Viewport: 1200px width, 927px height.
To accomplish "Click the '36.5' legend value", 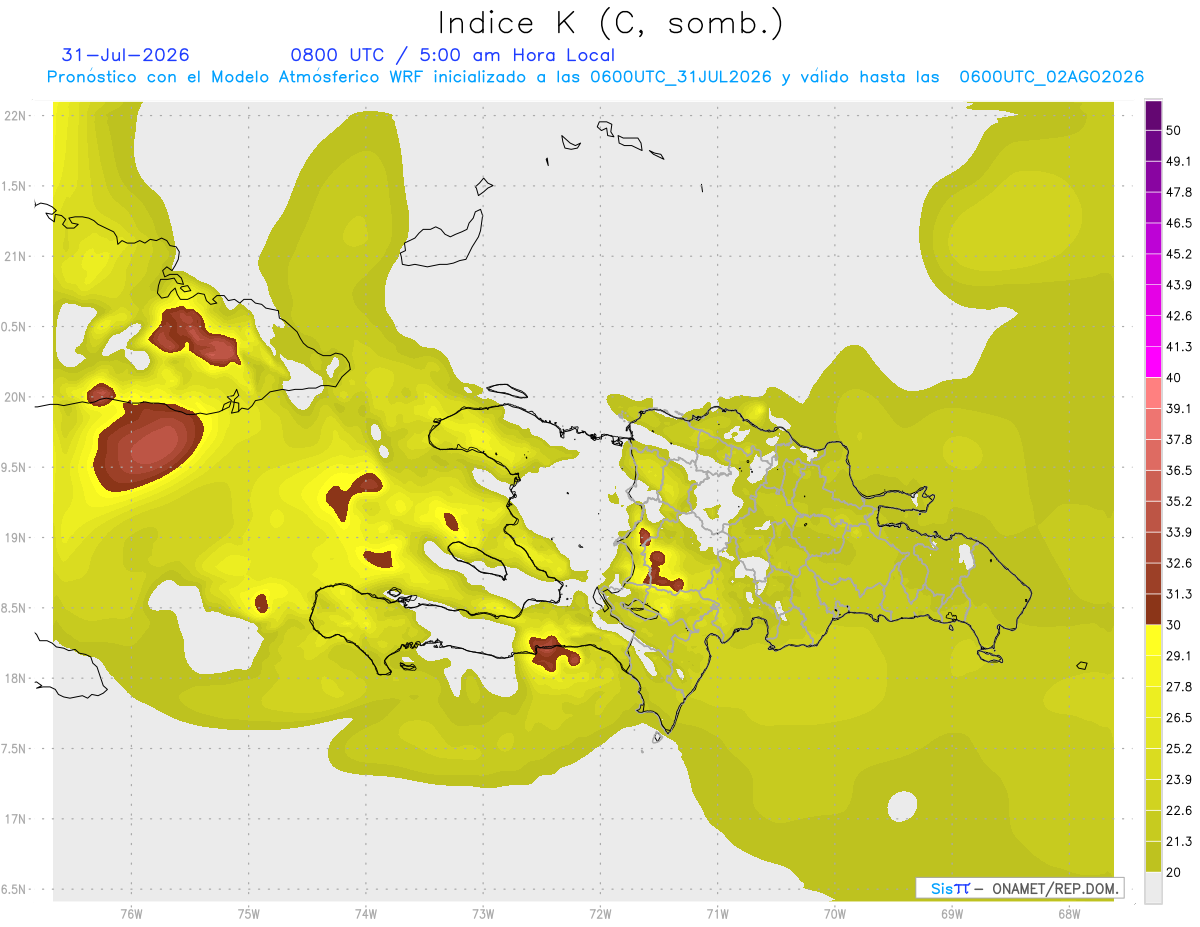I will [1178, 470].
